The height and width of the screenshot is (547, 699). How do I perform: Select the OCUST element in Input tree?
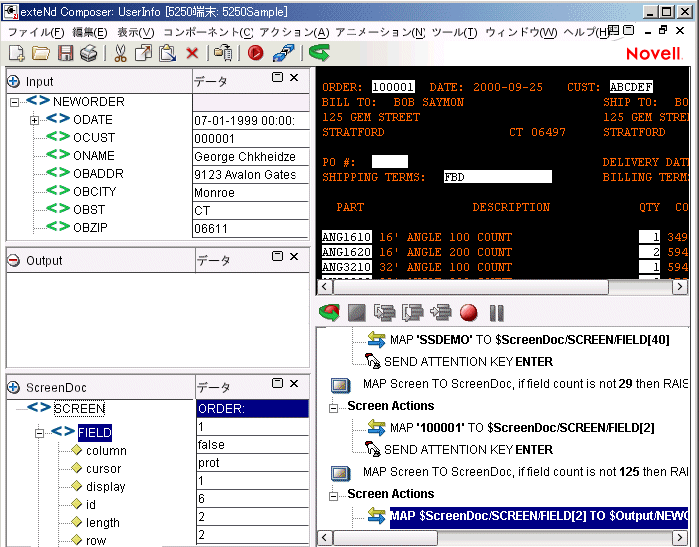[x=94, y=138]
